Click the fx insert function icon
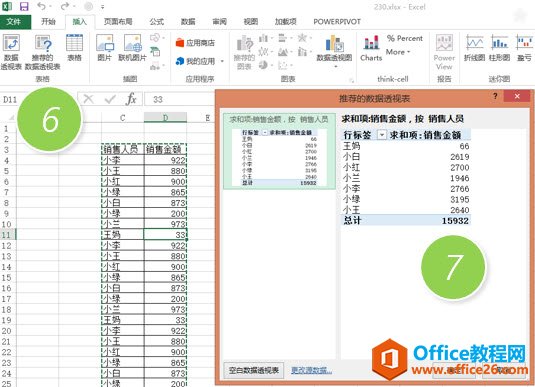 (x=131, y=99)
